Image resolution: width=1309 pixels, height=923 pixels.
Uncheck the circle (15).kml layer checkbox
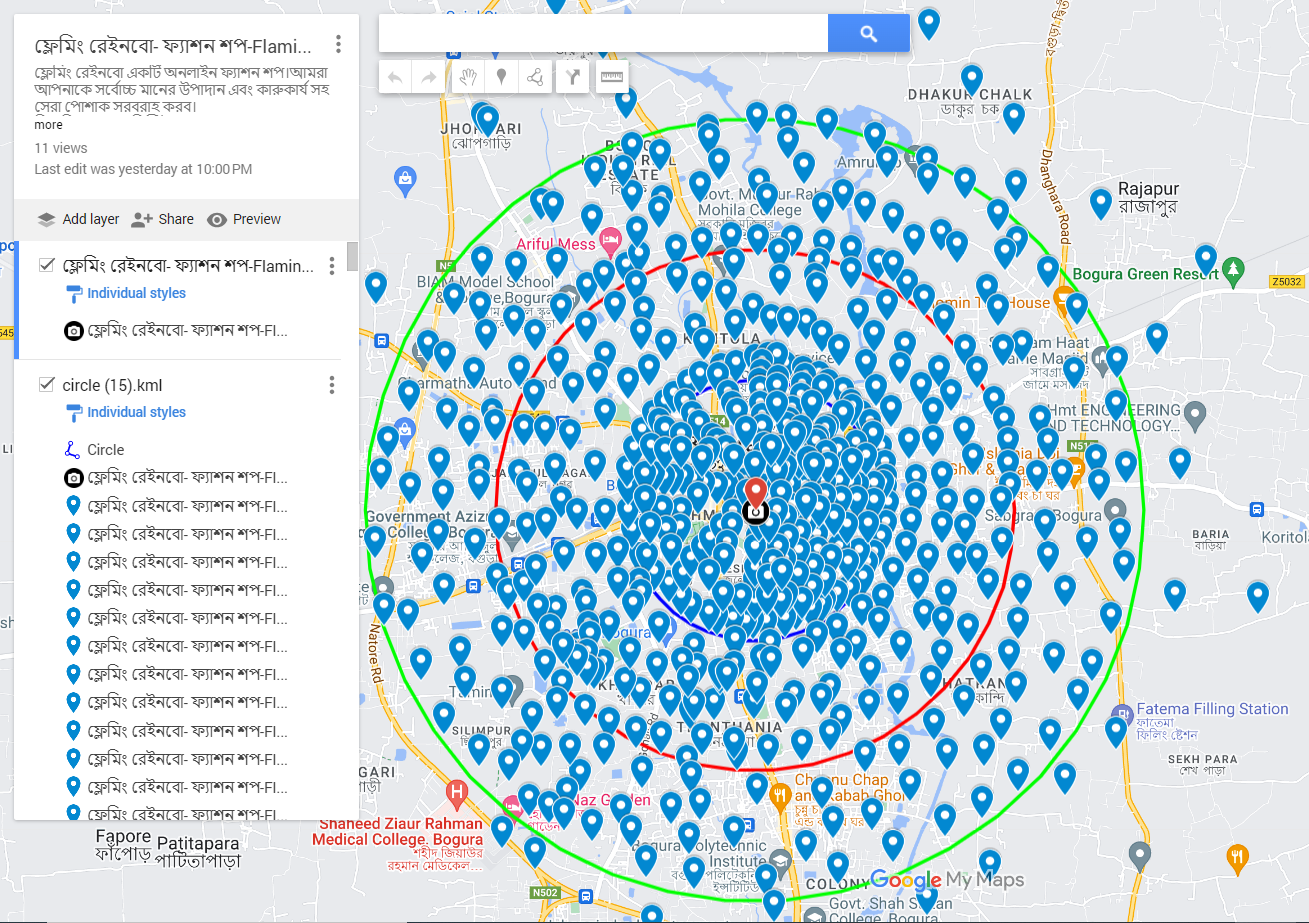coord(45,384)
